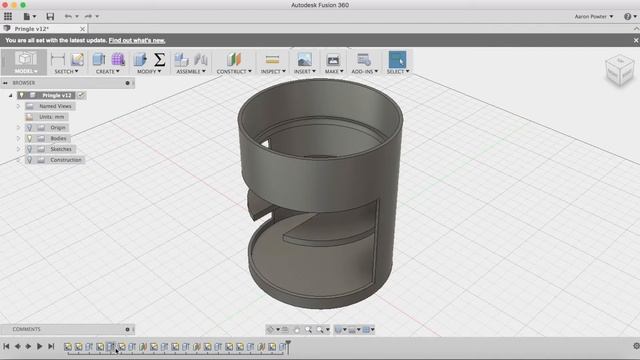Open the SKETCH menu

coord(66,71)
